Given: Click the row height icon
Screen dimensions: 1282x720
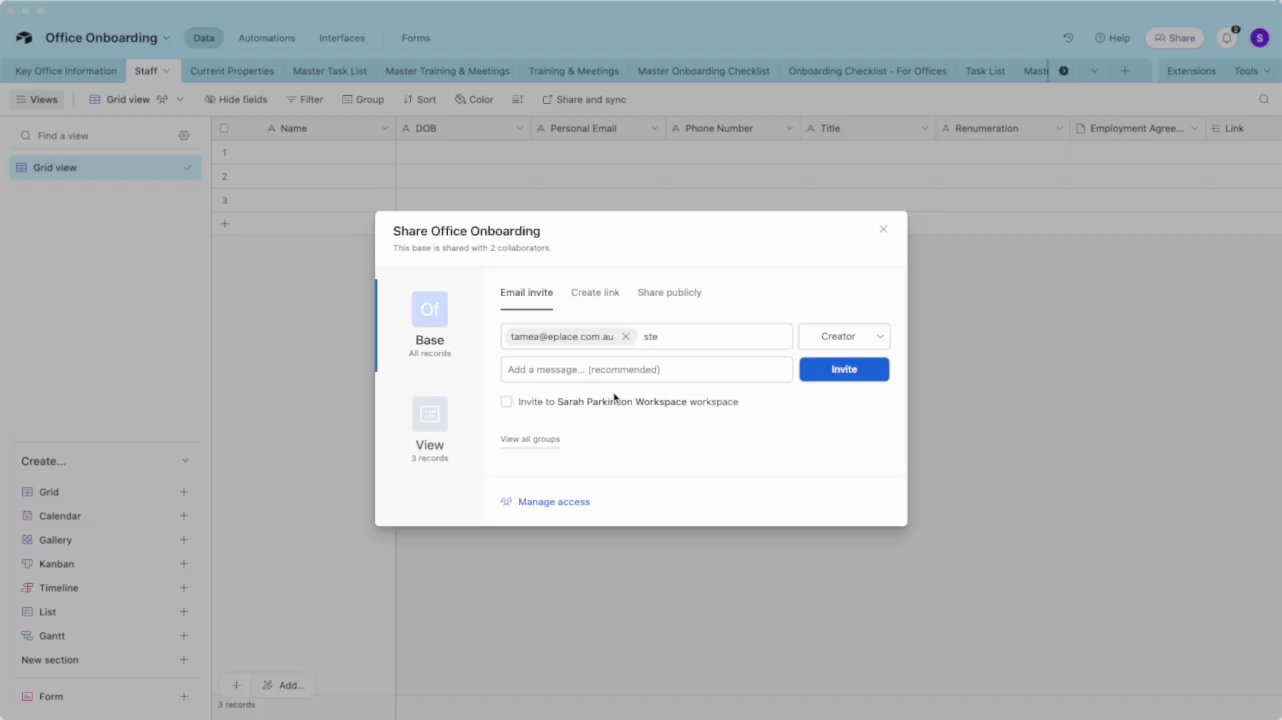Looking at the screenshot, I should pos(518,100).
